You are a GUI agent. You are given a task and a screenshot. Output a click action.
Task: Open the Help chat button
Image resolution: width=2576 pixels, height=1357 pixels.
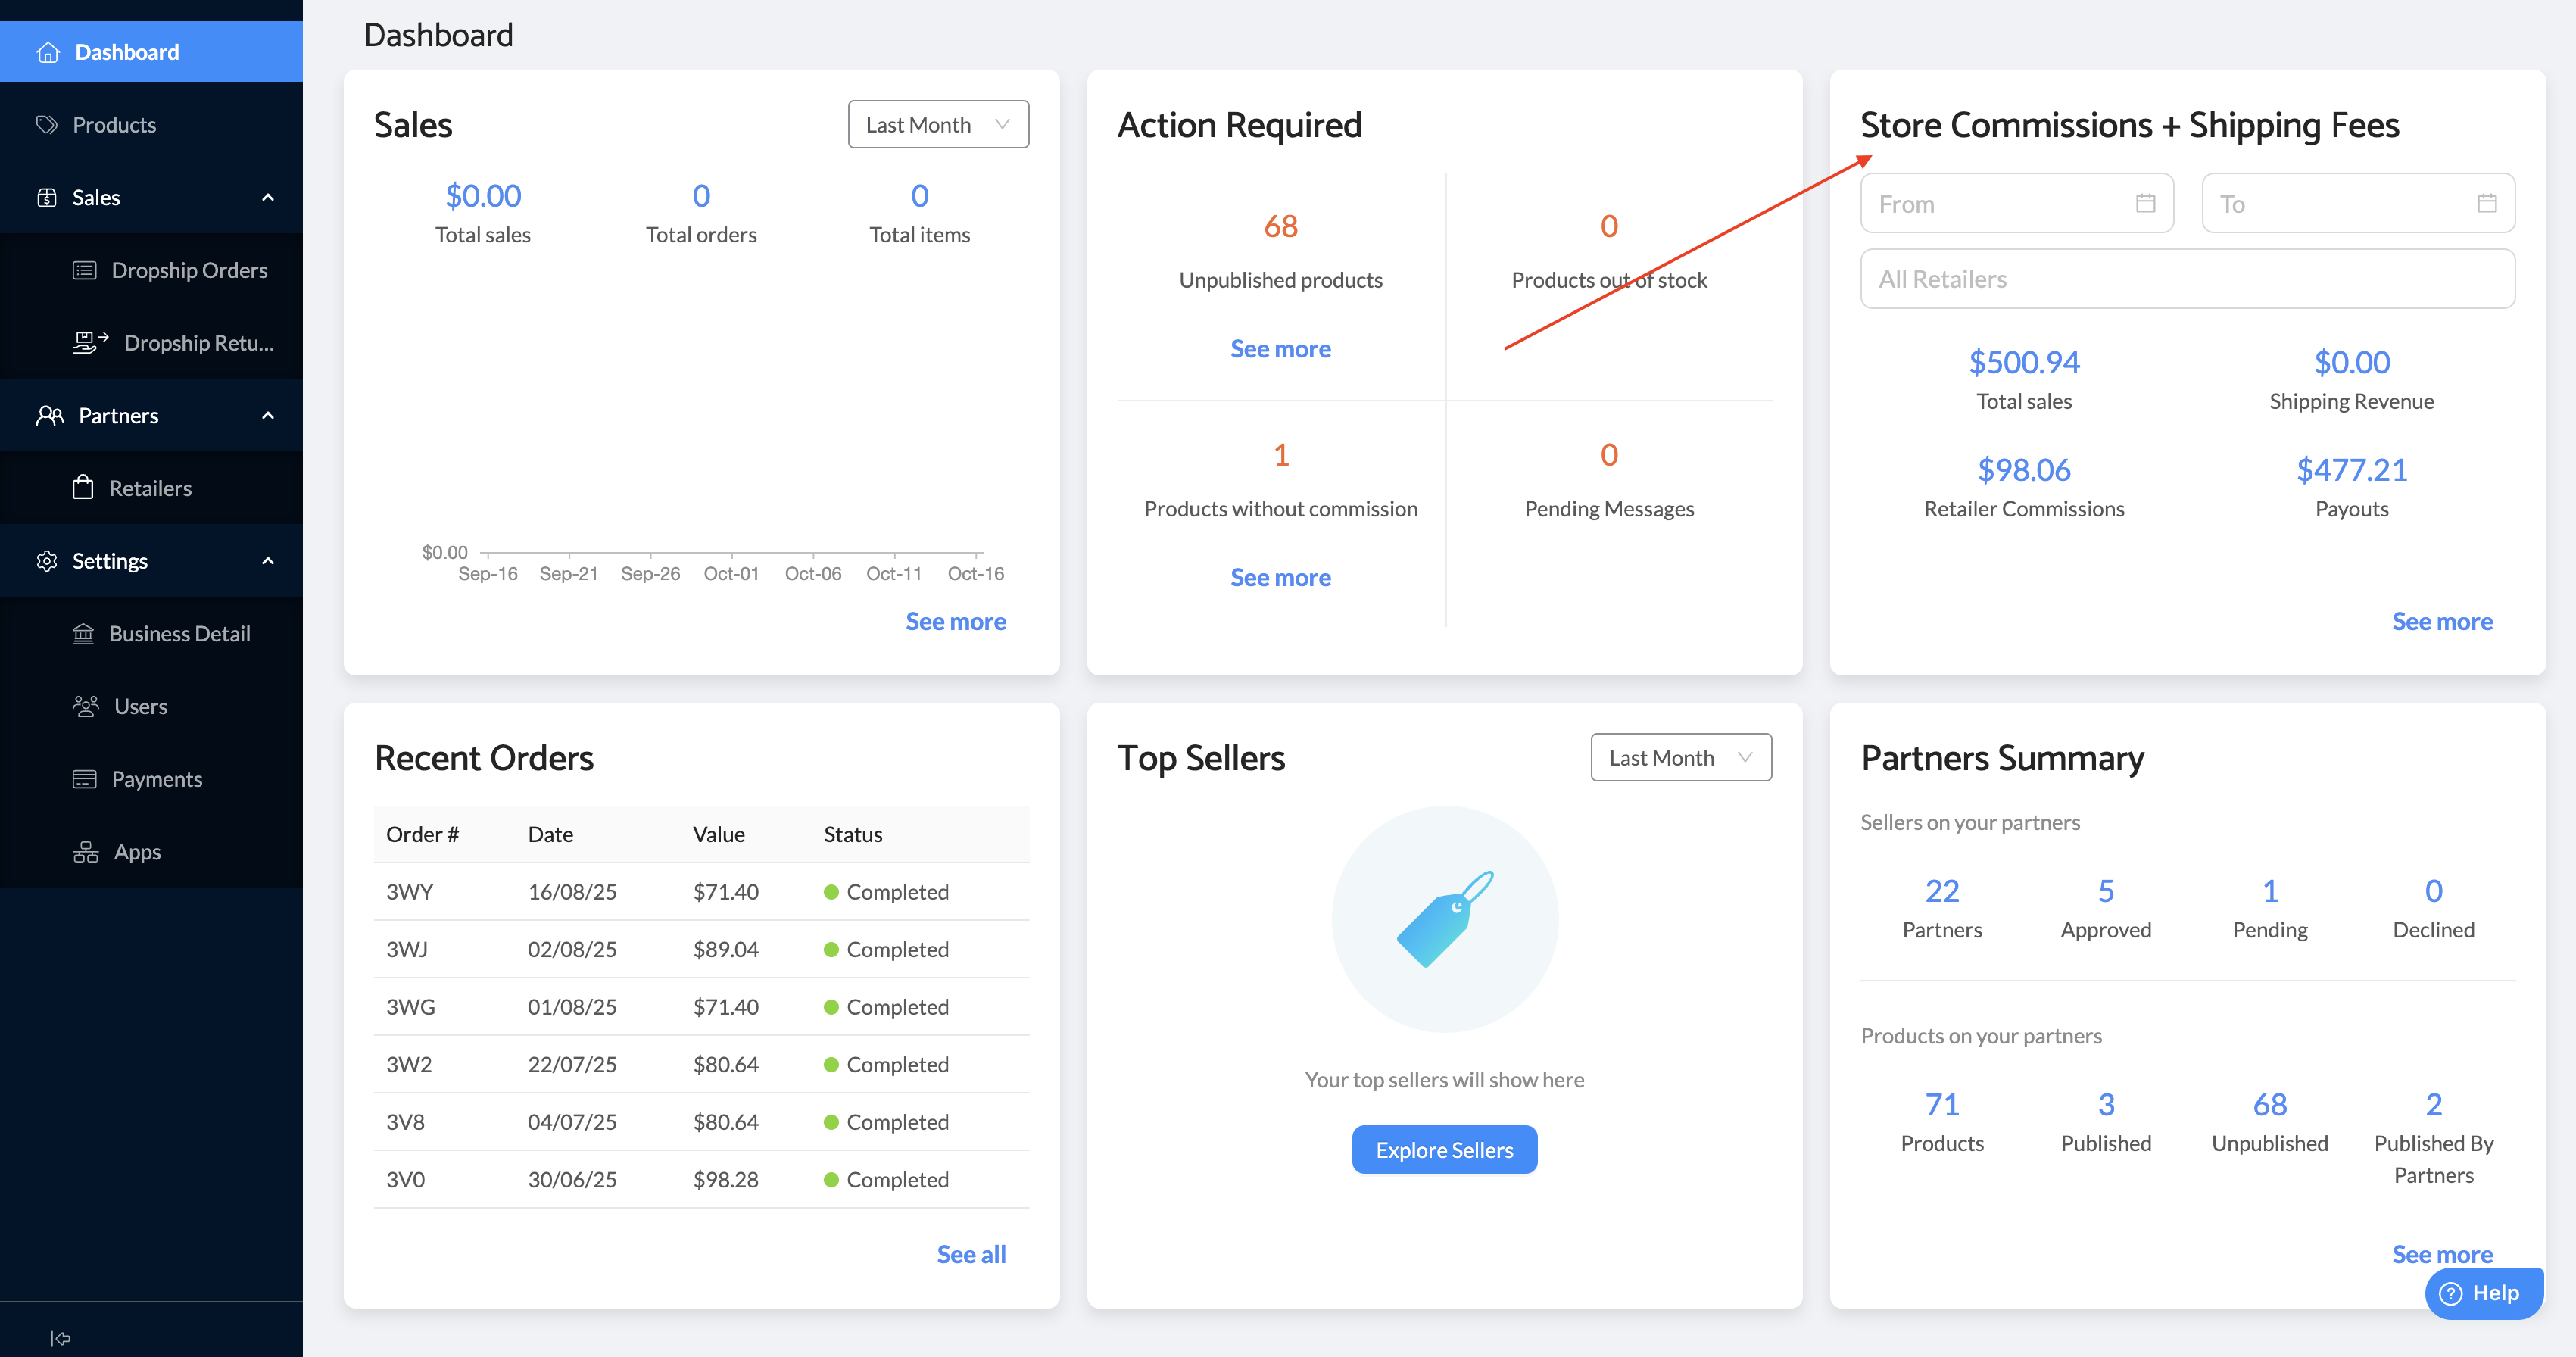click(2483, 1293)
